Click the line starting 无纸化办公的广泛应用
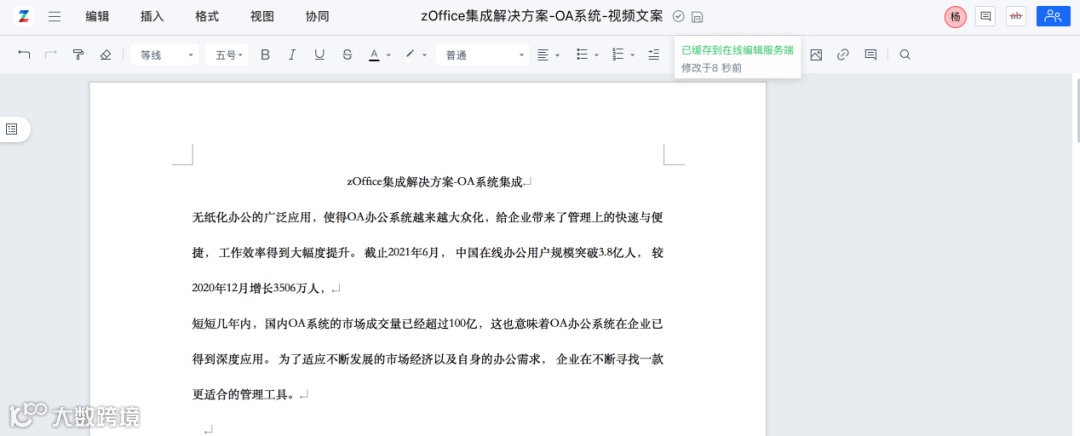The width and height of the screenshot is (1080, 436). click(x=428, y=218)
